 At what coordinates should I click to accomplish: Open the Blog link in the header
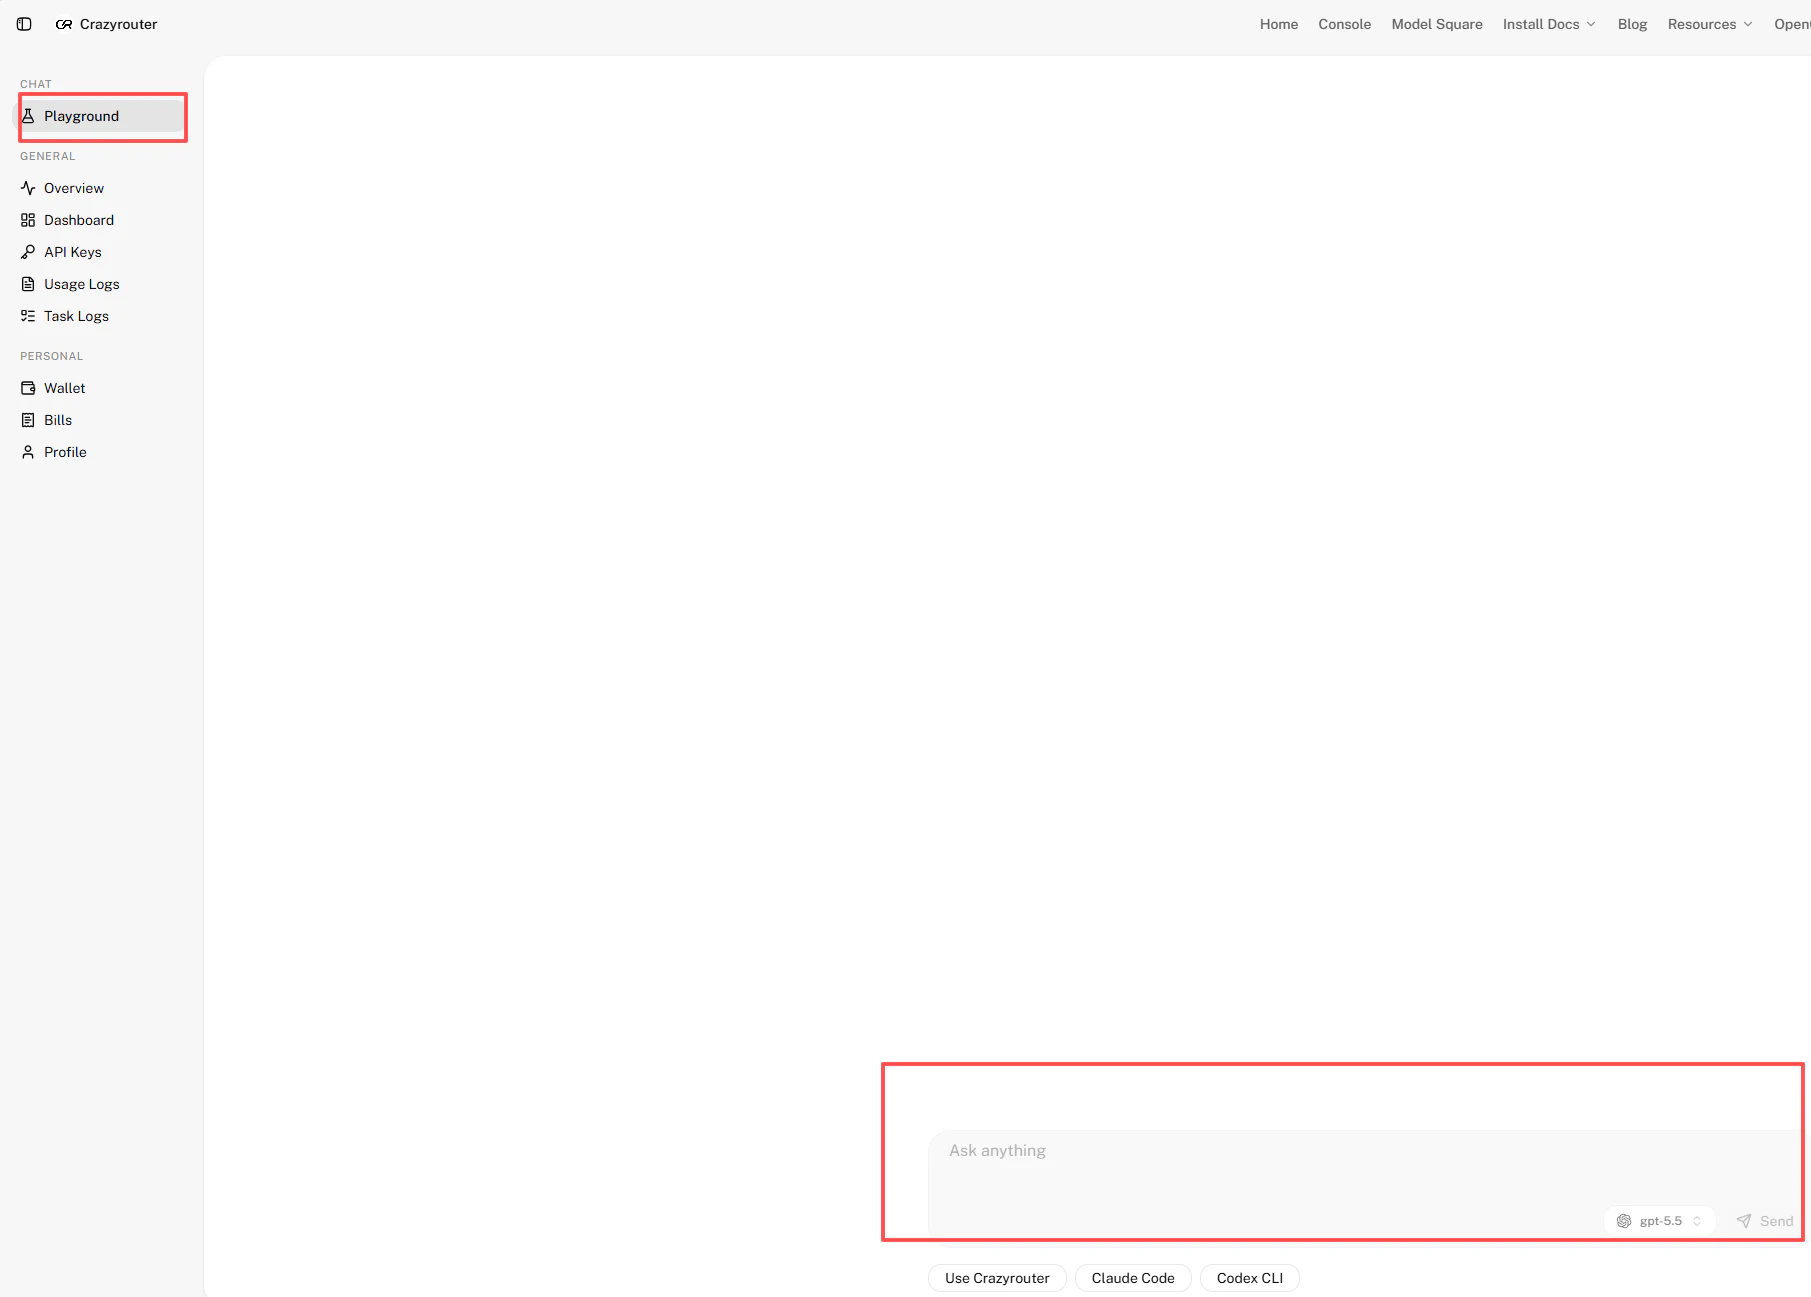click(x=1632, y=24)
